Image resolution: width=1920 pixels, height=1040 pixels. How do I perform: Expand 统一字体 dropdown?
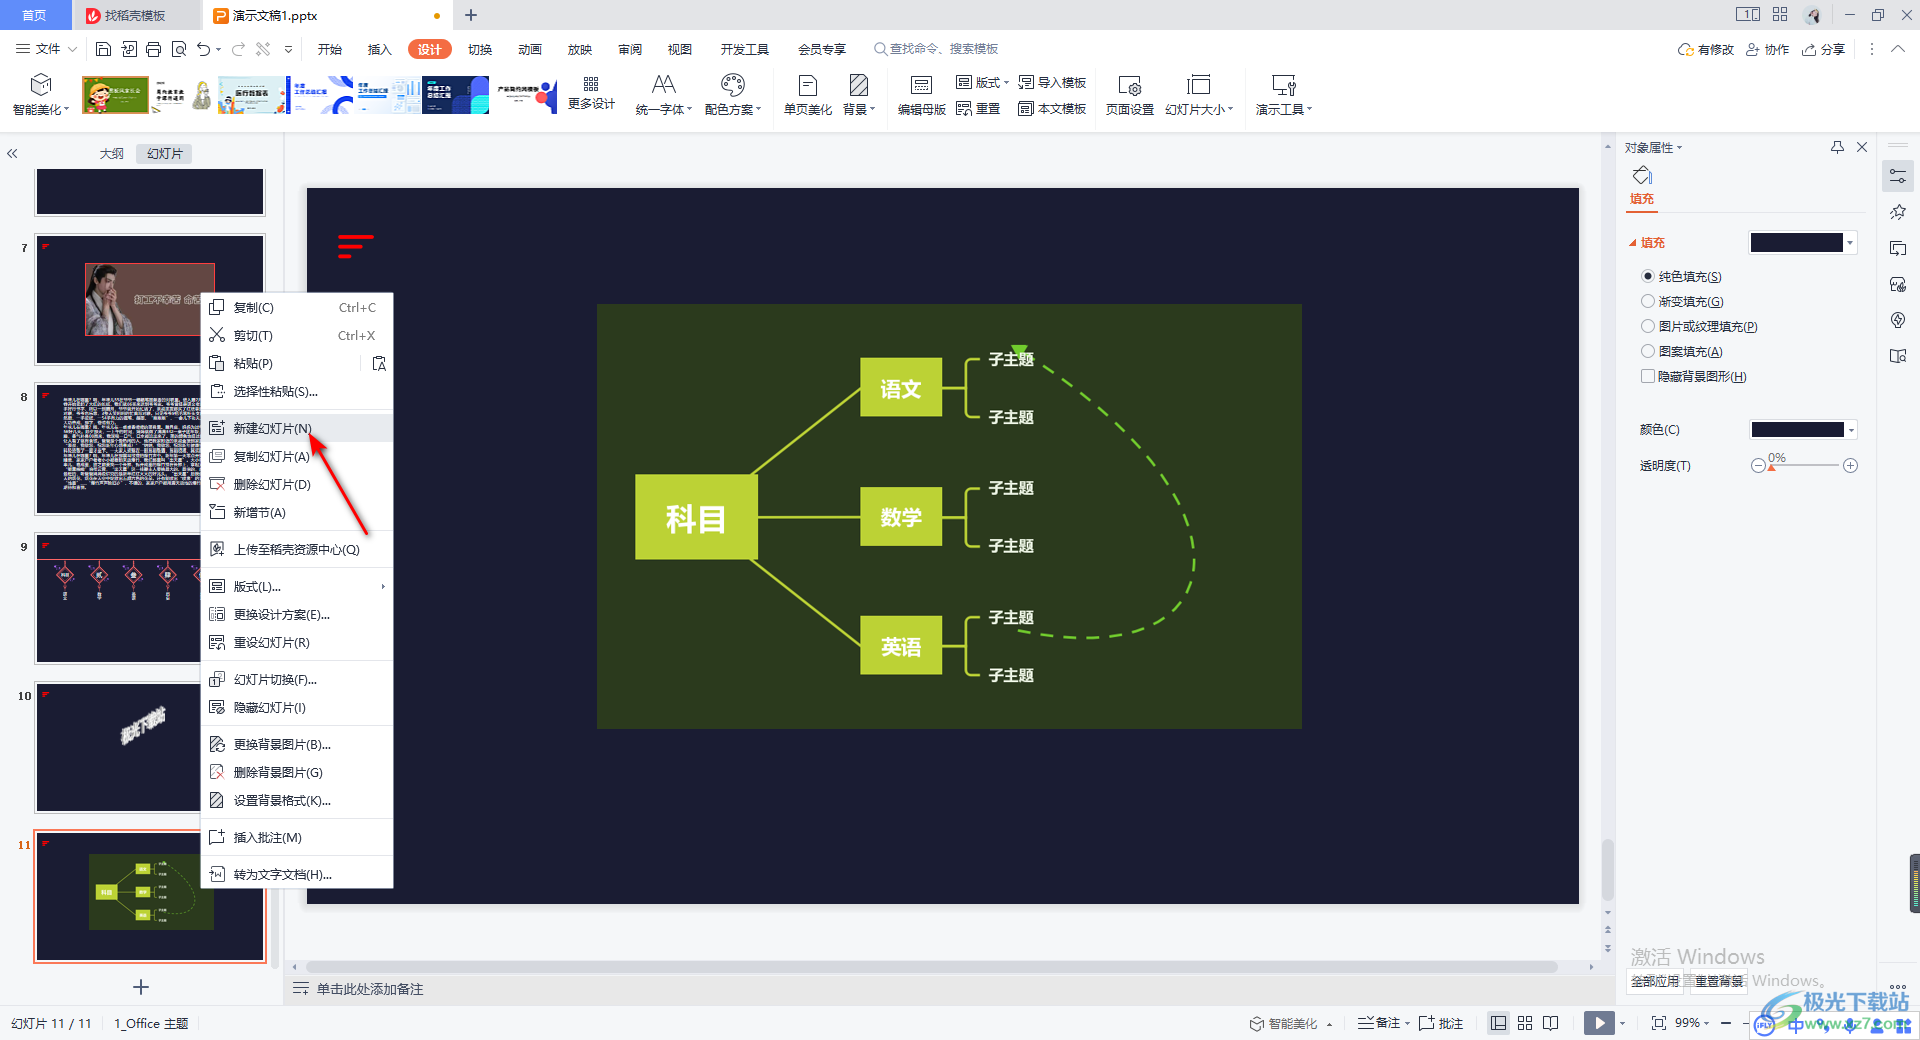pos(690,110)
